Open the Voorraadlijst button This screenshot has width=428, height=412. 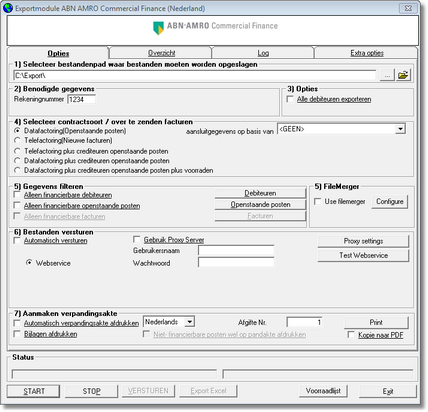323,391
